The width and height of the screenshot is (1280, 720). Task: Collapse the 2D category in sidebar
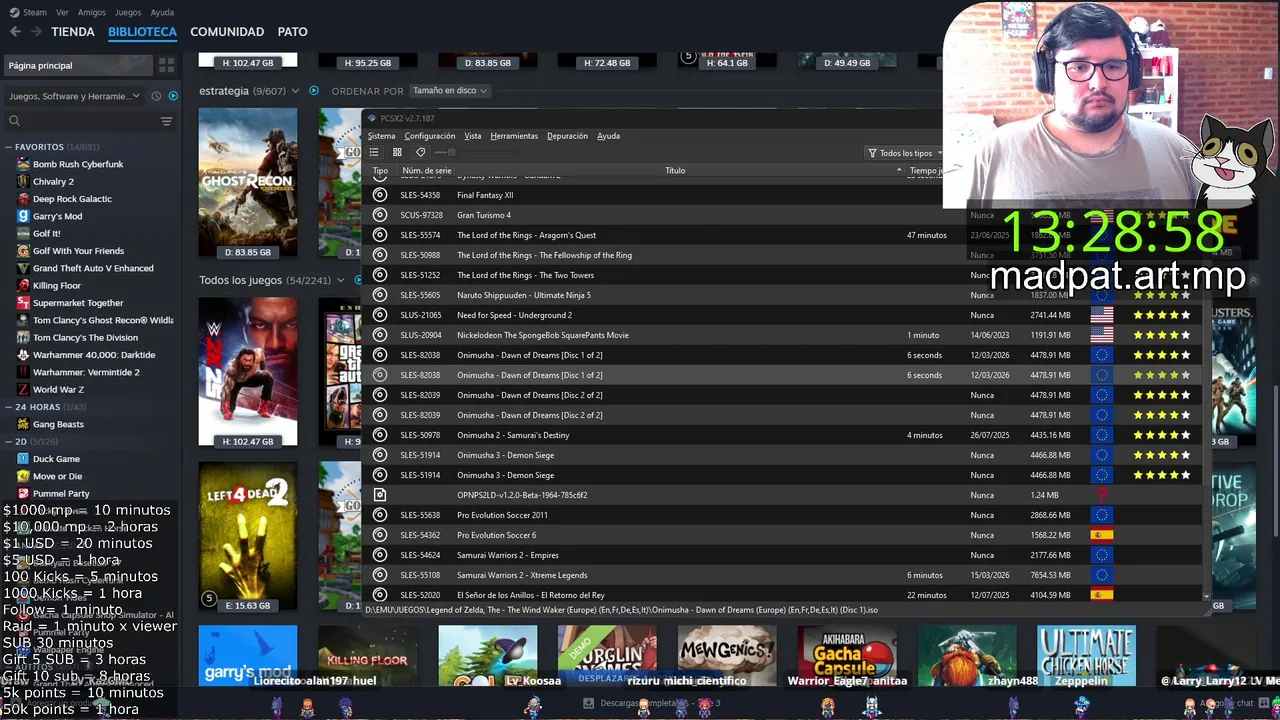[9, 441]
